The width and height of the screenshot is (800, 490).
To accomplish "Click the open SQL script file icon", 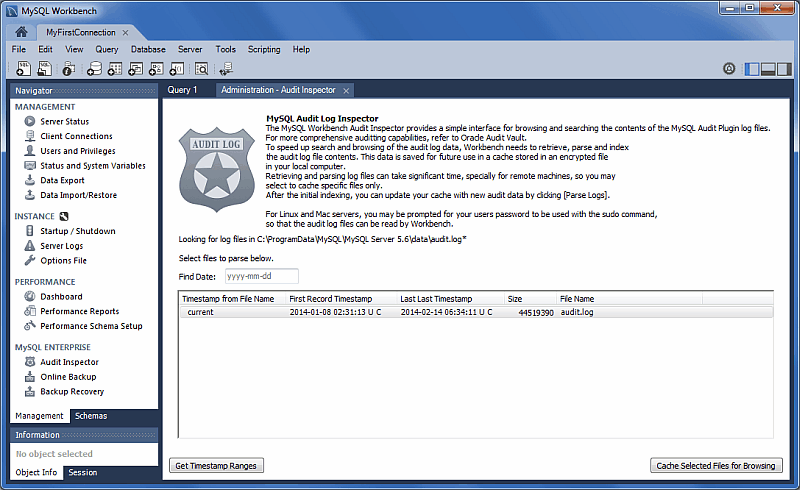I will (45, 68).
